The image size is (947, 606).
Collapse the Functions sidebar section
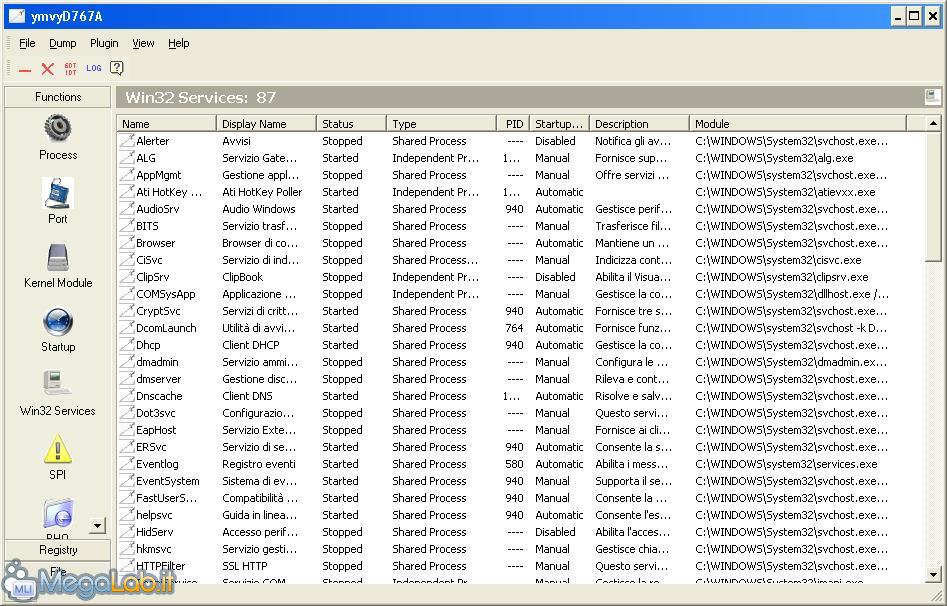[x=58, y=97]
